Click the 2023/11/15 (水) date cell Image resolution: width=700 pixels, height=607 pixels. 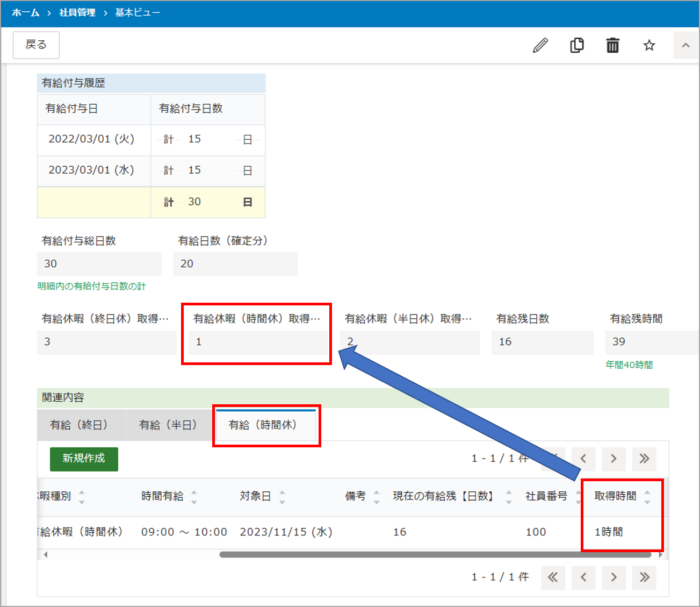point(286,532)
